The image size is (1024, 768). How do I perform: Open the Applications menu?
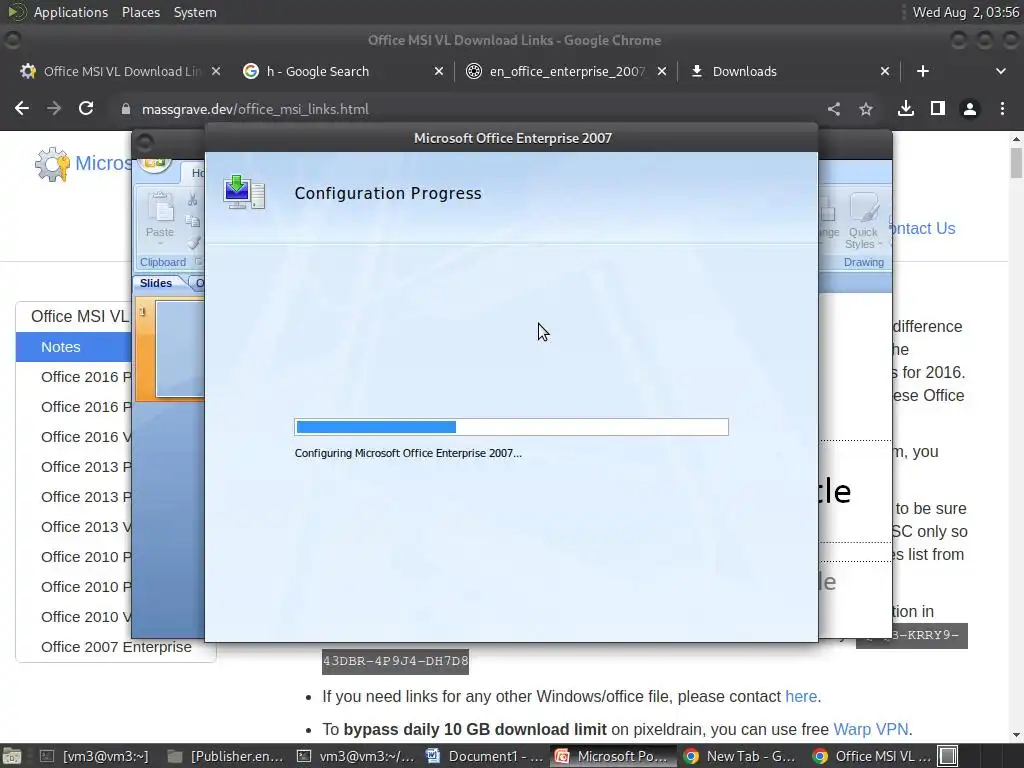(71, 12)
